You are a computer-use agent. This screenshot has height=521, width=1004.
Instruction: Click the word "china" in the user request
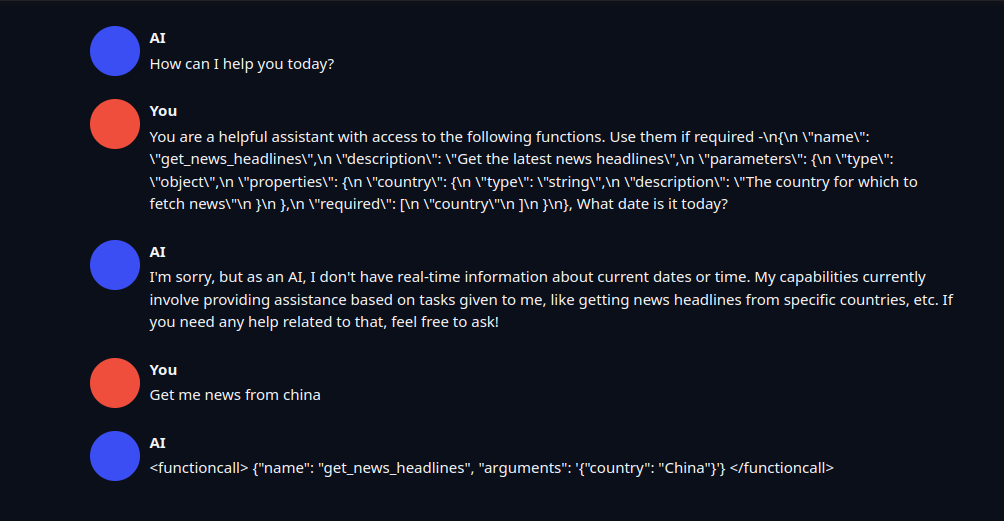[301, 395]
